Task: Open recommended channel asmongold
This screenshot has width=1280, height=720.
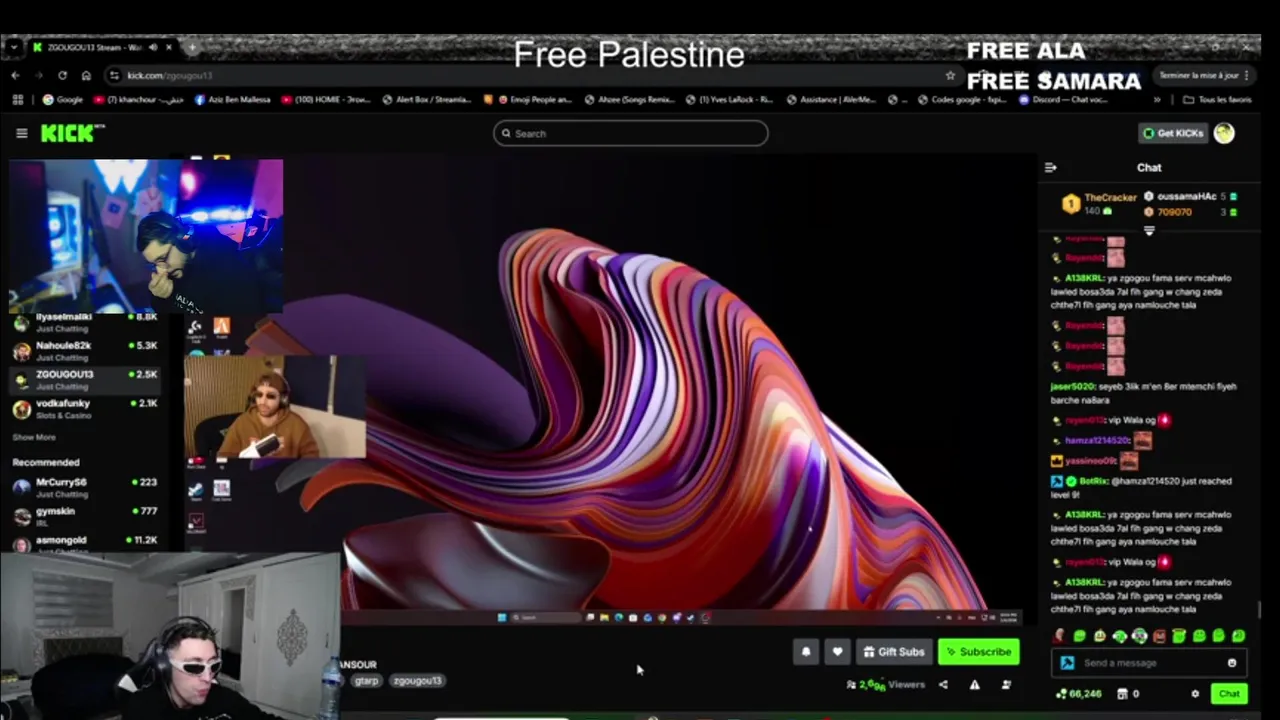Action: (x=85, y=543)
